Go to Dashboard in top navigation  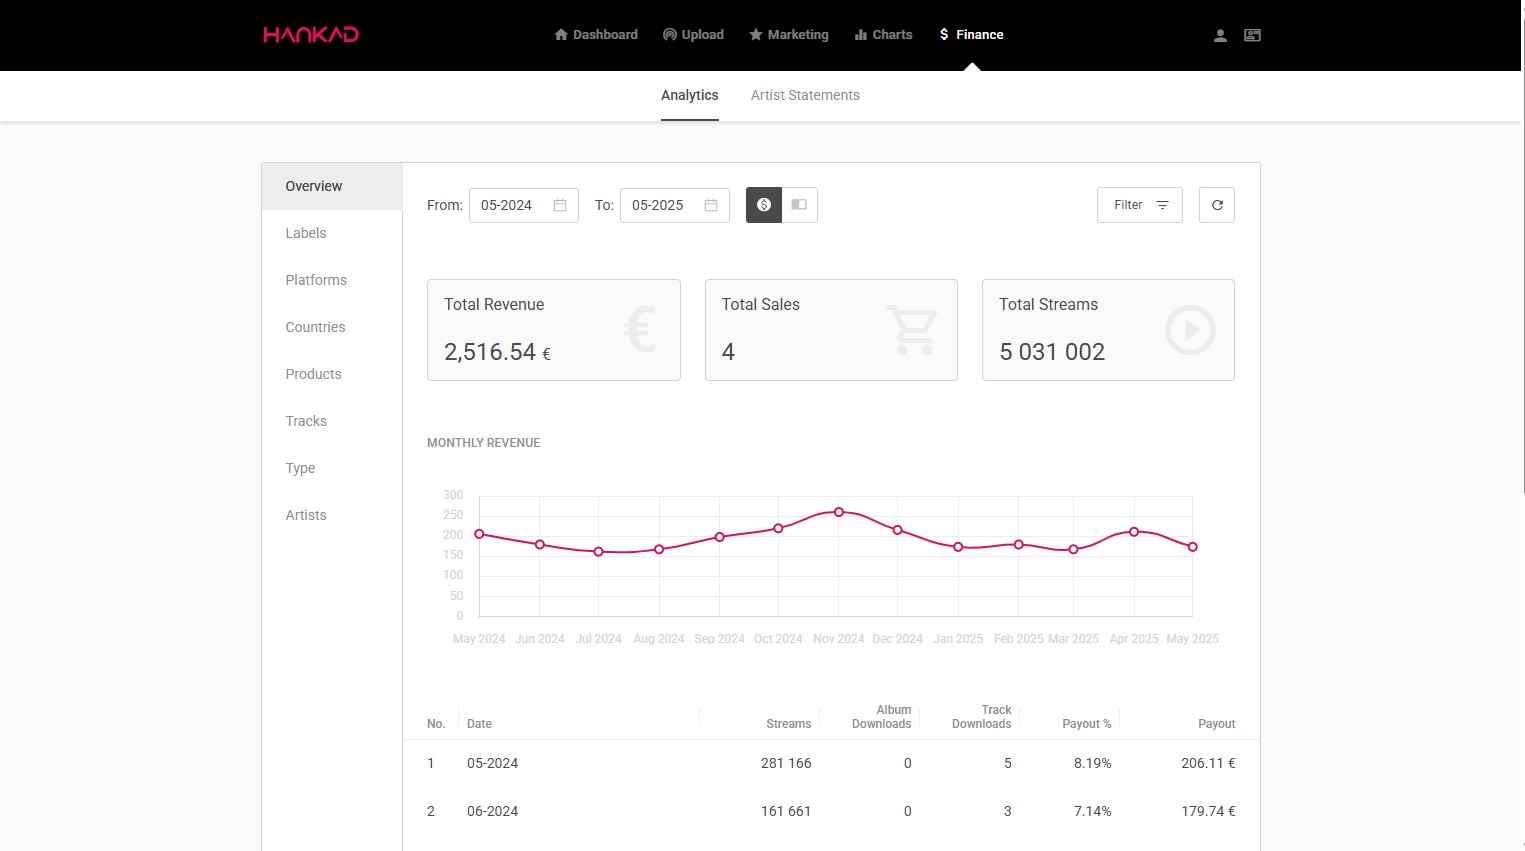(x=596, y=34)
